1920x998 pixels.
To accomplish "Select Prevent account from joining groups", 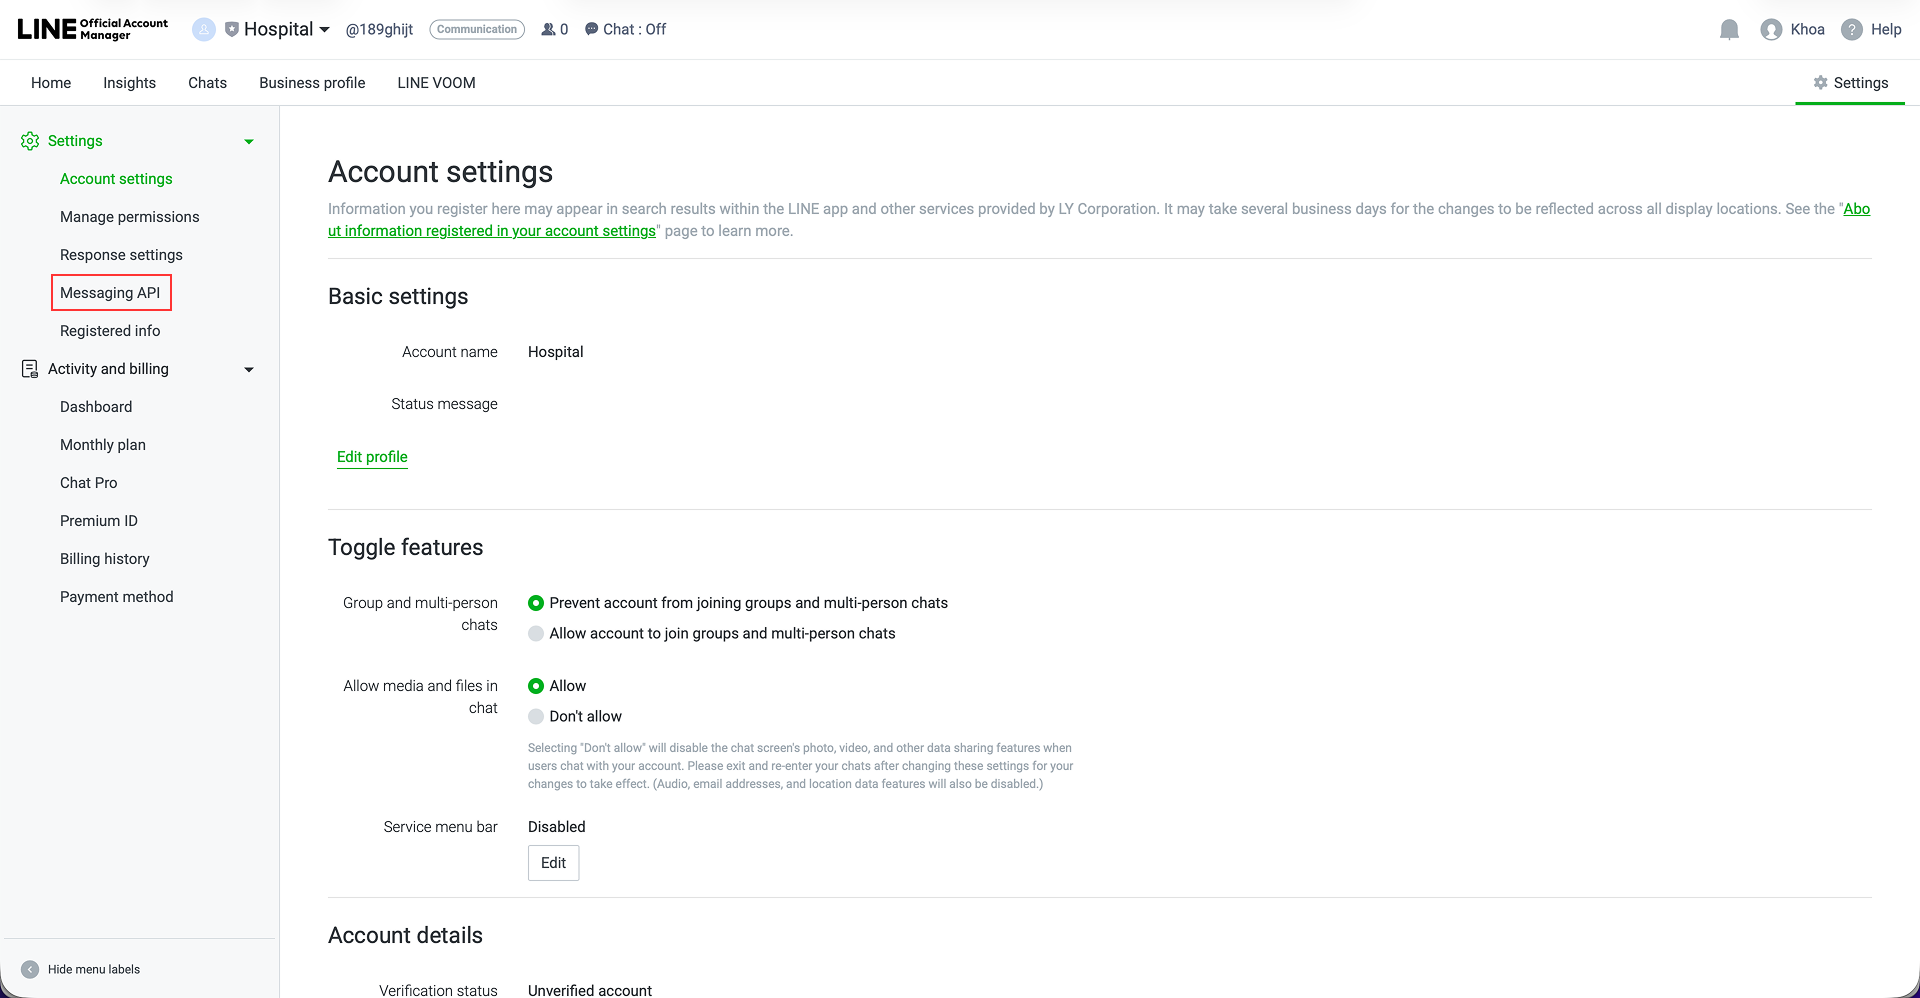I will click(536, 603).
